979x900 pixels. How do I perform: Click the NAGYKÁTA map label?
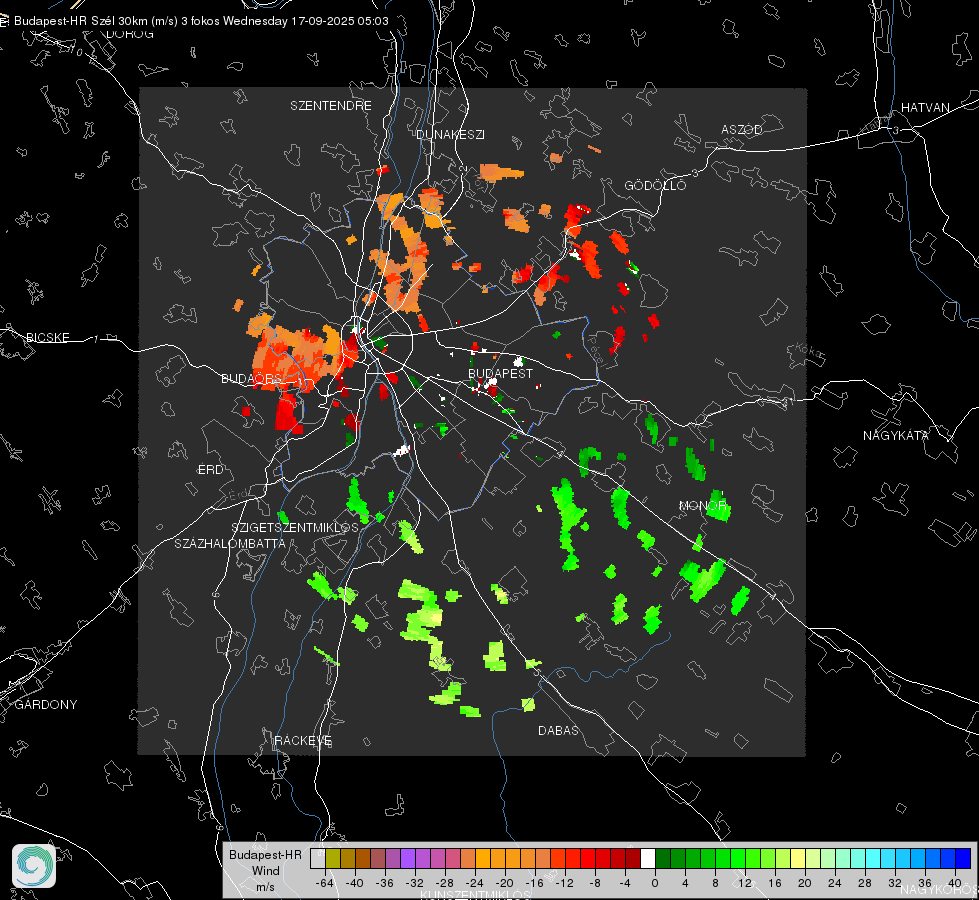click(896, 435)
